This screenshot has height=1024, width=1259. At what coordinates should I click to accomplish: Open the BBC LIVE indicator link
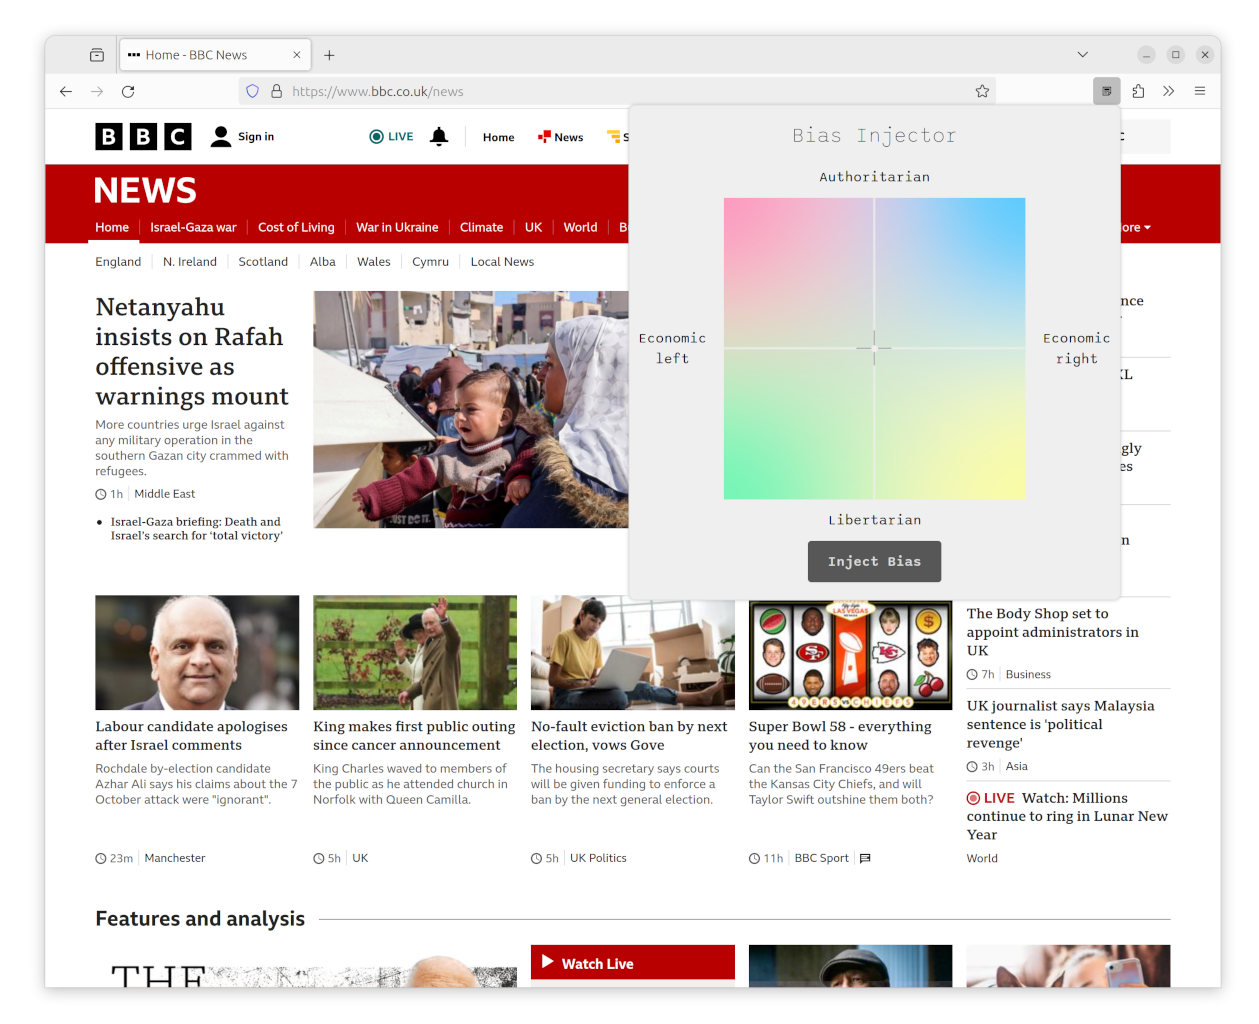pyautogui.click(x=391, y=137)
